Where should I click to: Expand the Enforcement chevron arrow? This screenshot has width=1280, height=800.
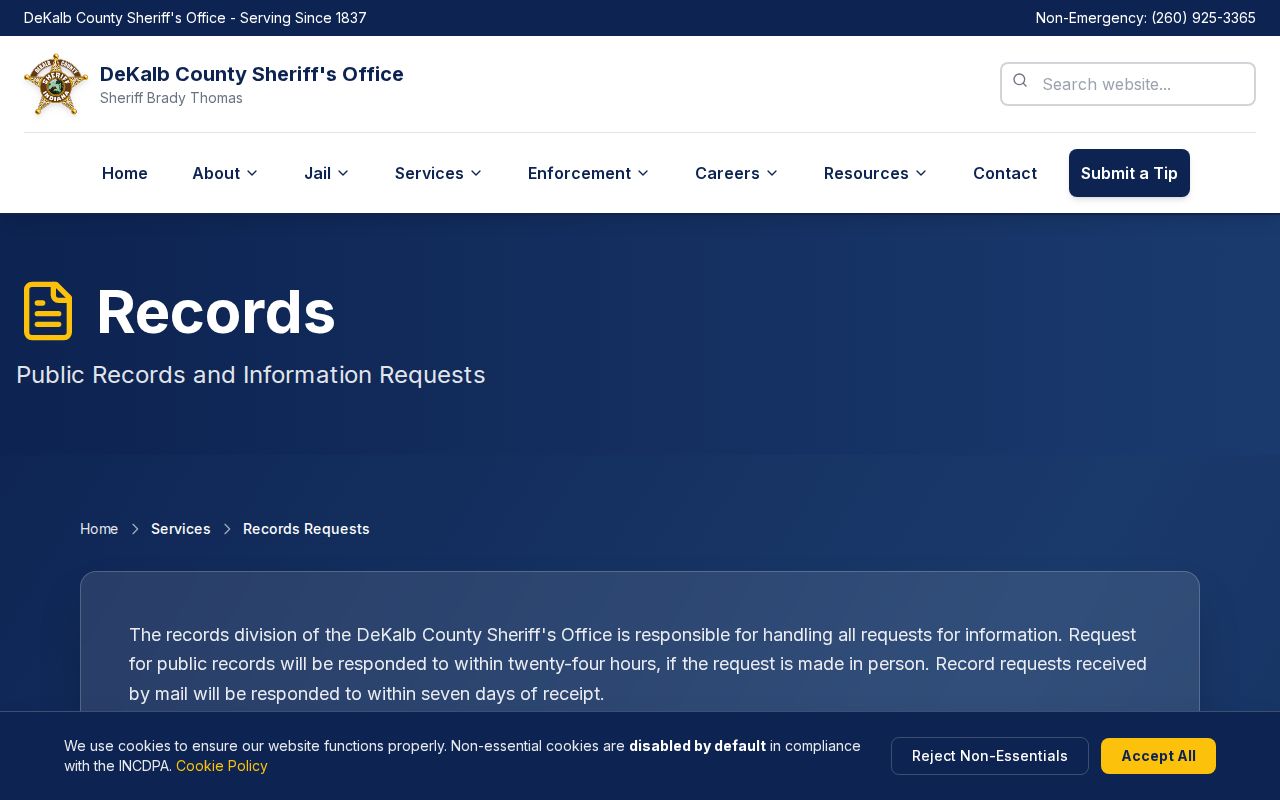tap(643, 173)
